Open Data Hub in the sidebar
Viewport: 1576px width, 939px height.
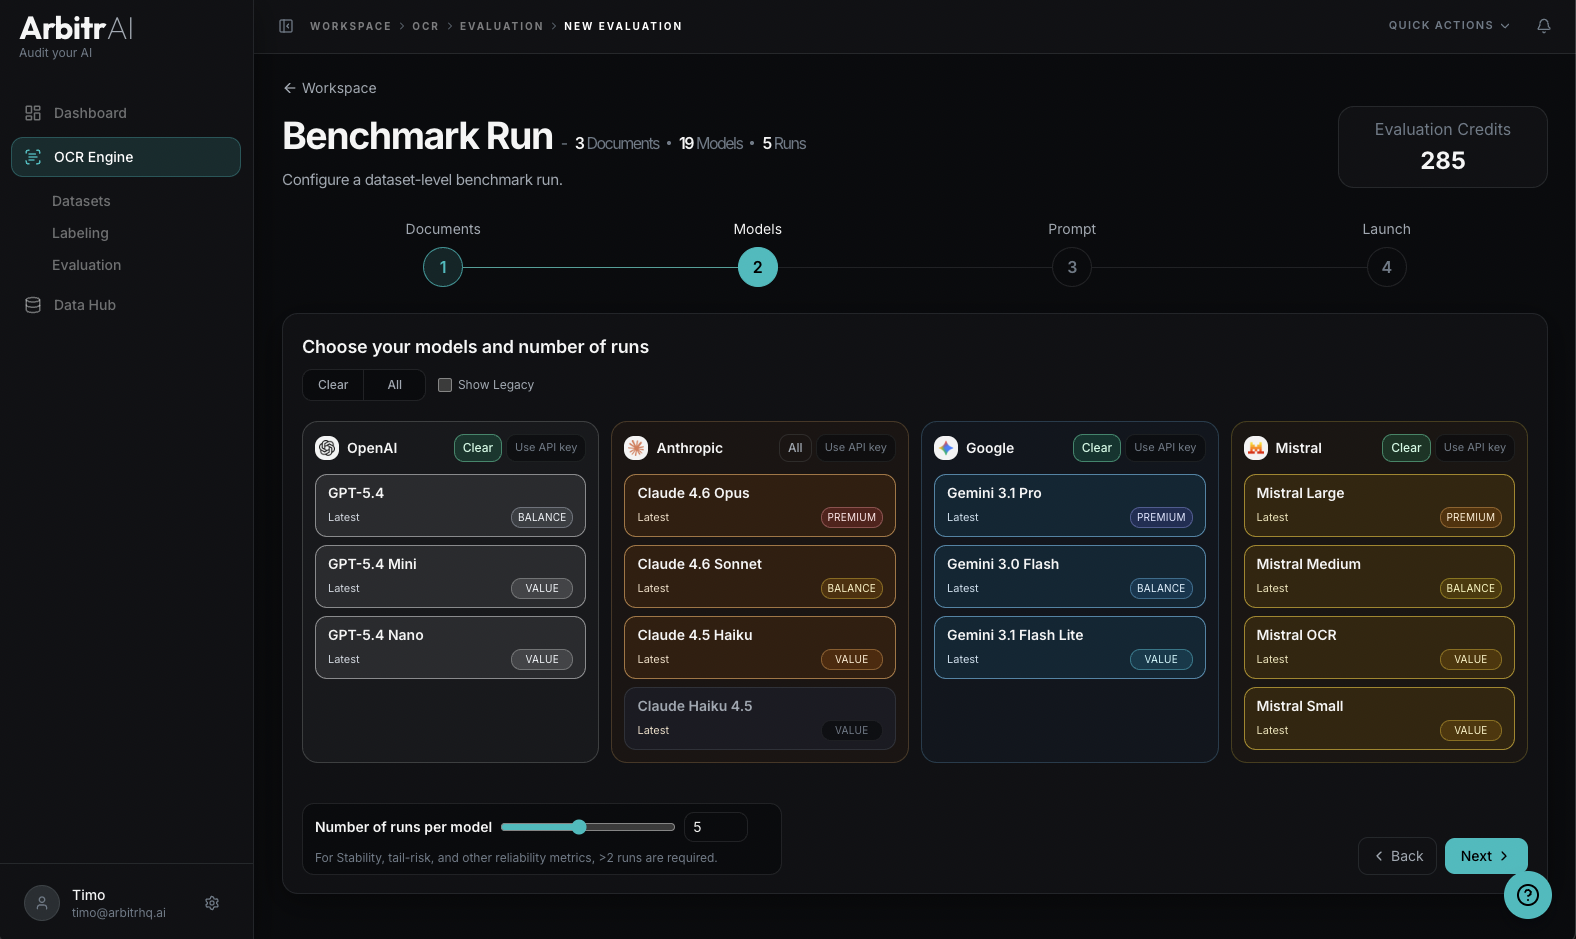coord(126,305)
